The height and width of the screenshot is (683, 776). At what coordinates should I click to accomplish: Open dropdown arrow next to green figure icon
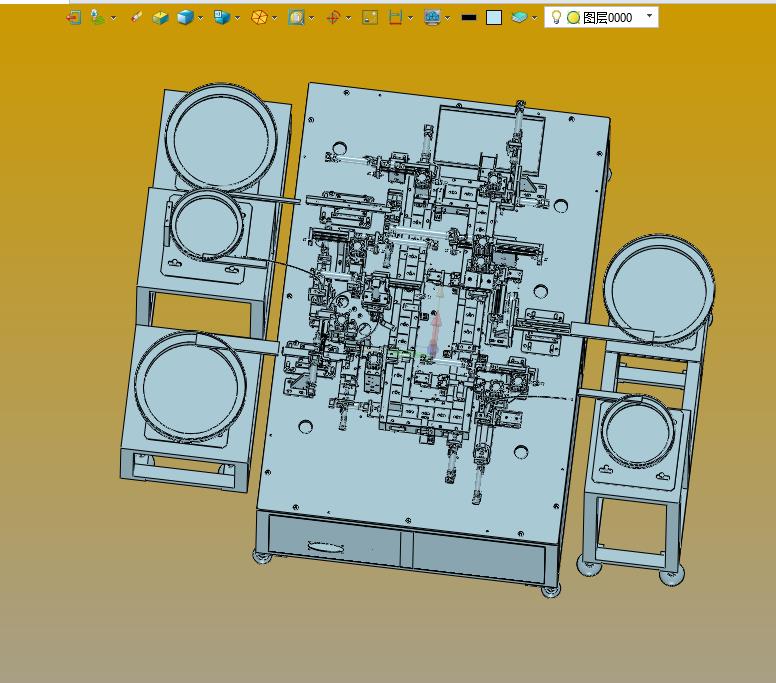(x=113, y=18)
